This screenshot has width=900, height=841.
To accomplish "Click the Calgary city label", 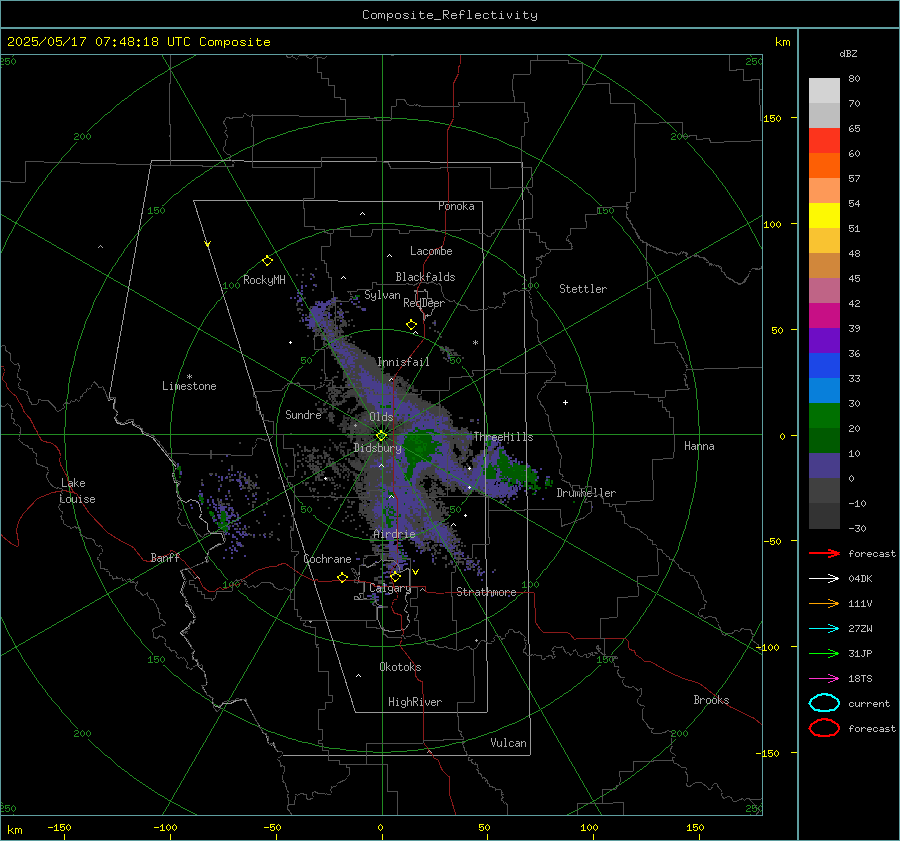I will coord(390,588).
